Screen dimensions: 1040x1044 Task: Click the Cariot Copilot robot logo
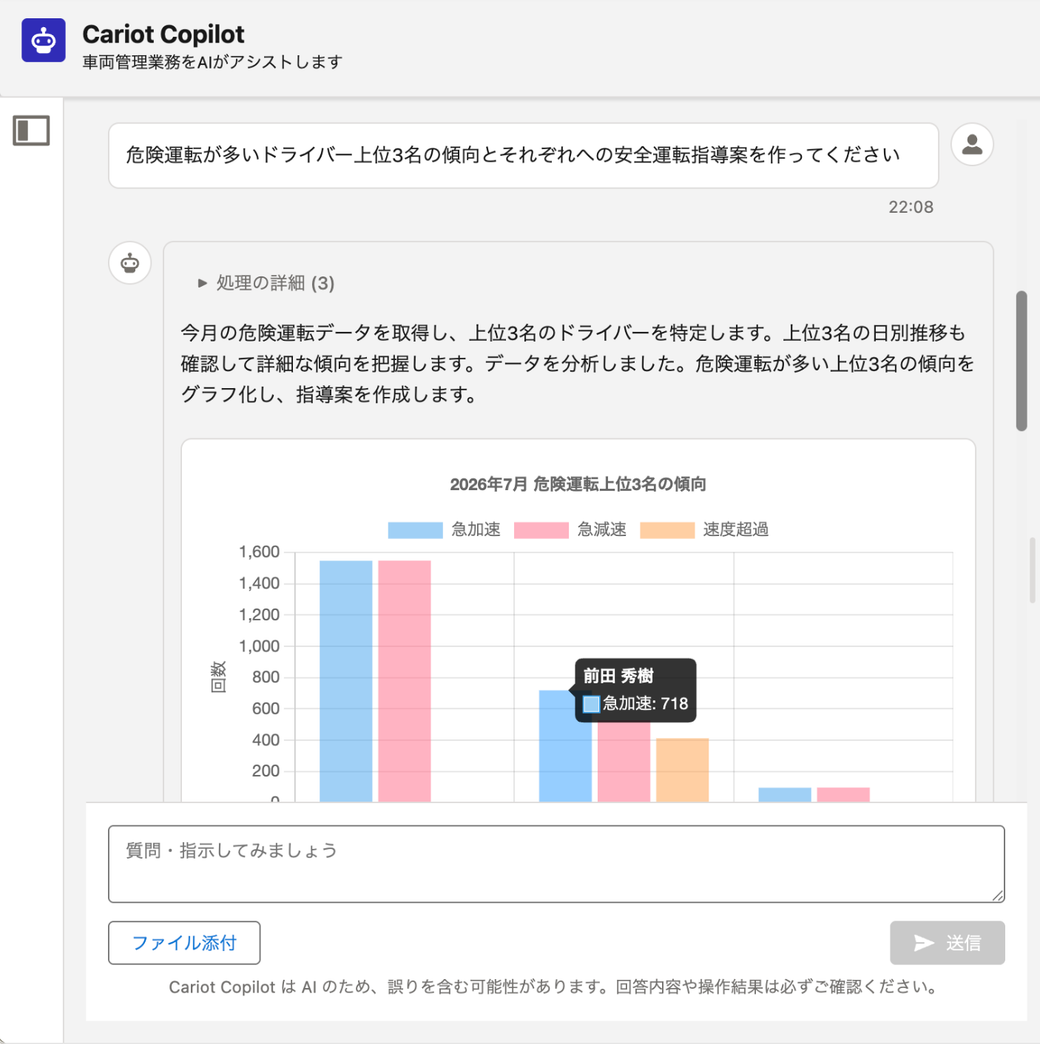pos(43,40)
